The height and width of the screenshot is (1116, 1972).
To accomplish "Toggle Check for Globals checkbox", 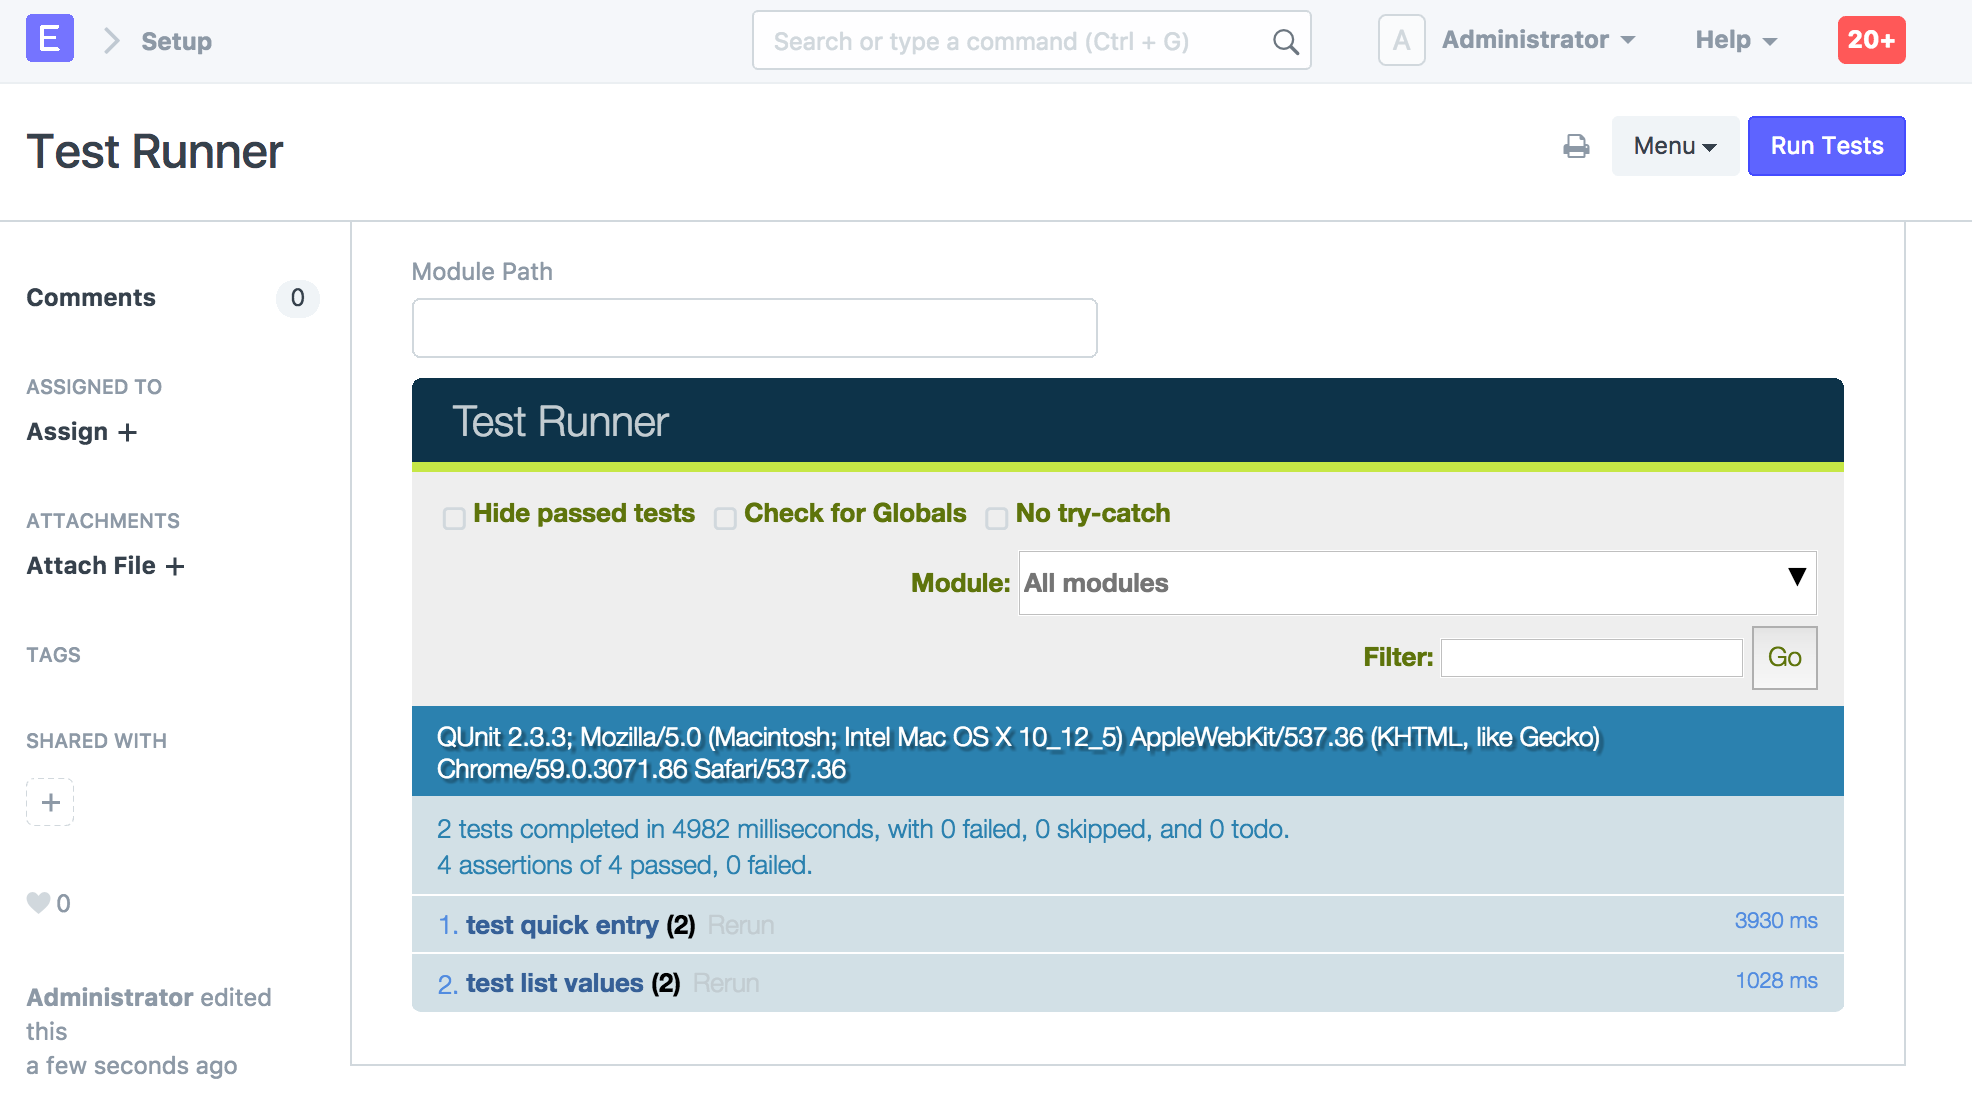I will (x=725, y=518).
